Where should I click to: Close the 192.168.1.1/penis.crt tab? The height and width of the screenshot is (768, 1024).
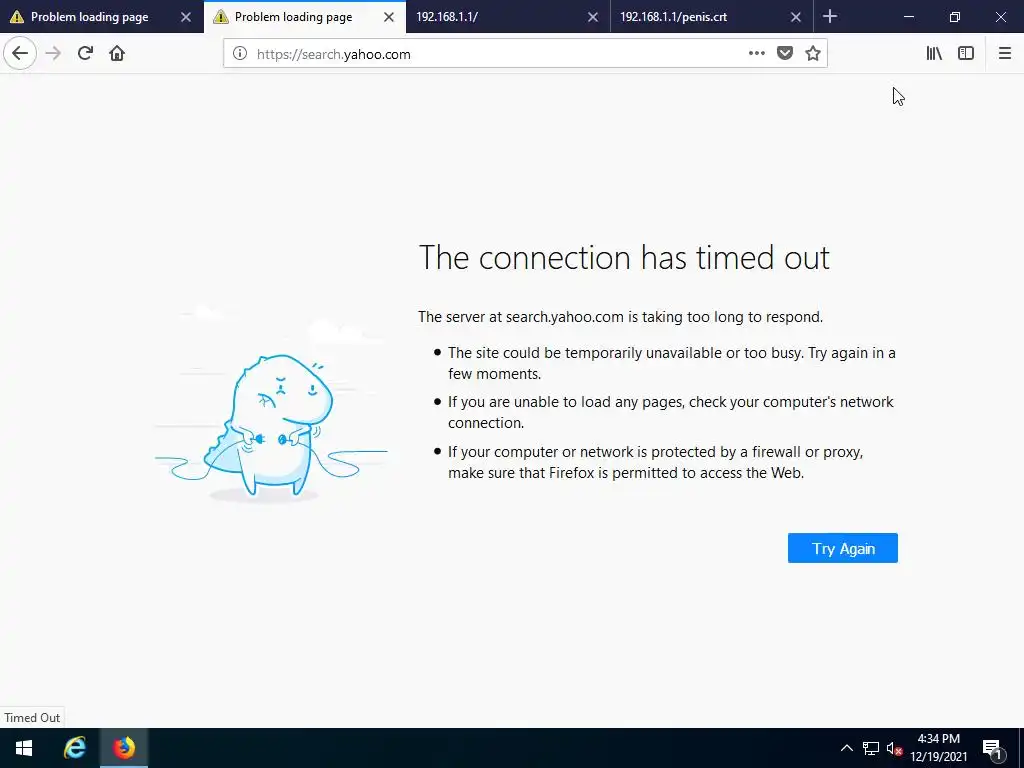796,17
